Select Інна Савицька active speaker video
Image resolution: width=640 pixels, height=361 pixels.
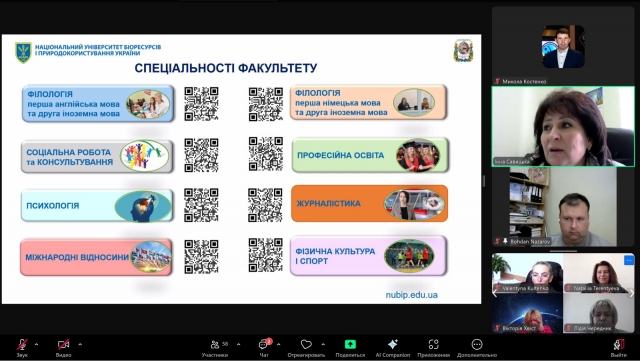click(563, 126)
